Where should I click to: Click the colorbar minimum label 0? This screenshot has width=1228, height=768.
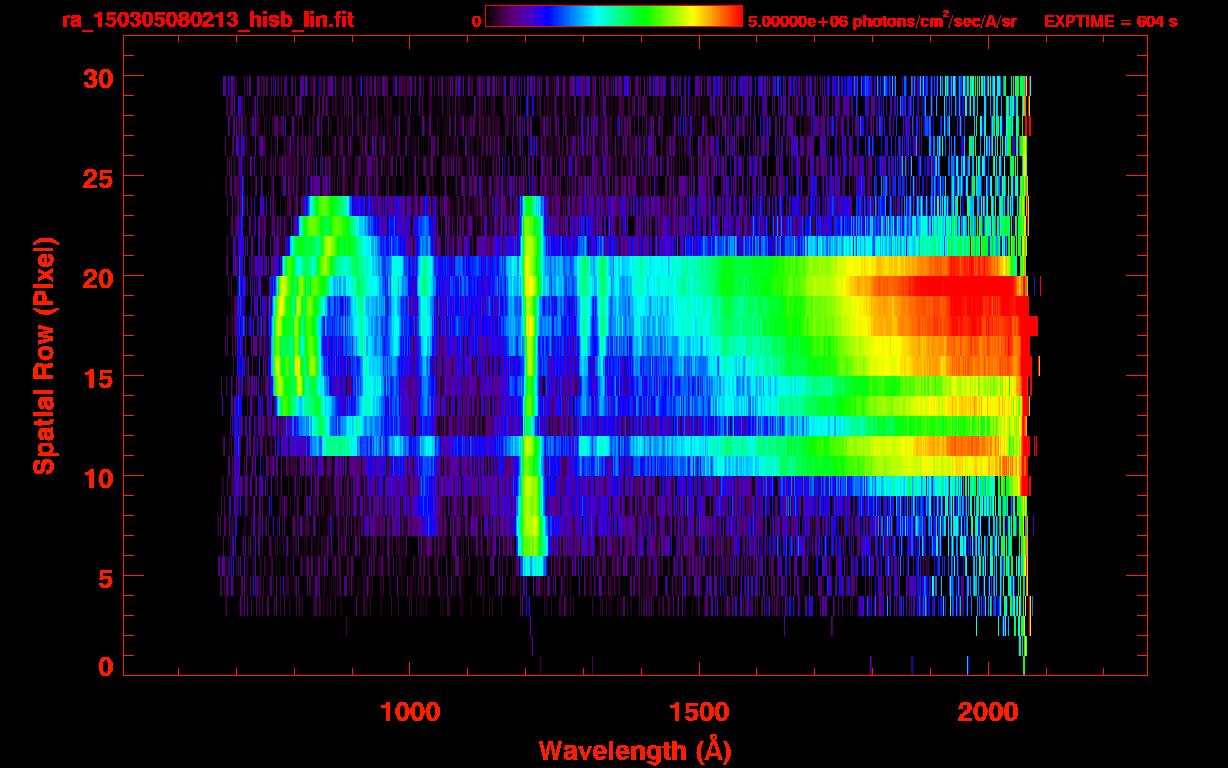(476, 20)
